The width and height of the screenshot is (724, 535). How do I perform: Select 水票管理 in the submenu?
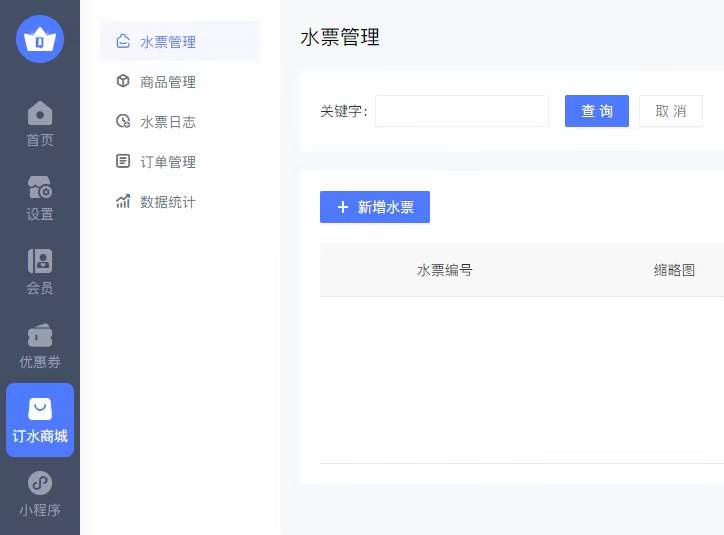pos(168,42)
